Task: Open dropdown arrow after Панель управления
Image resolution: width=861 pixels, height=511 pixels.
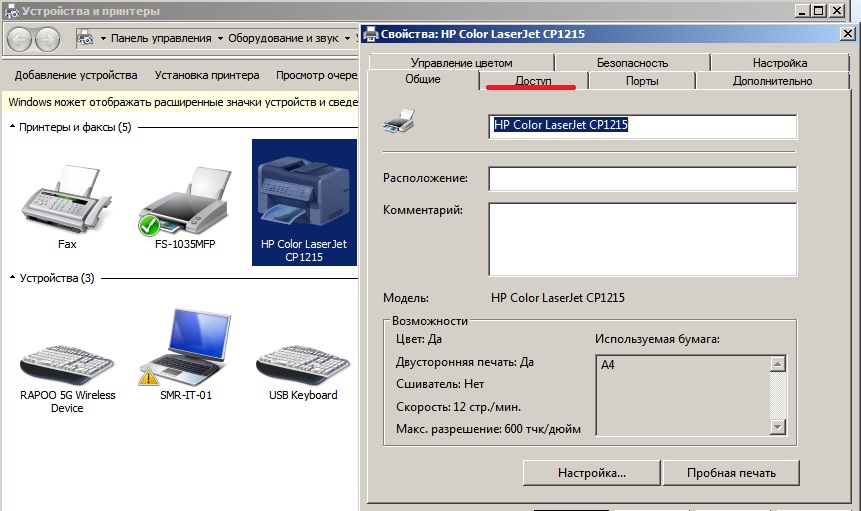Action: (220, 38)
